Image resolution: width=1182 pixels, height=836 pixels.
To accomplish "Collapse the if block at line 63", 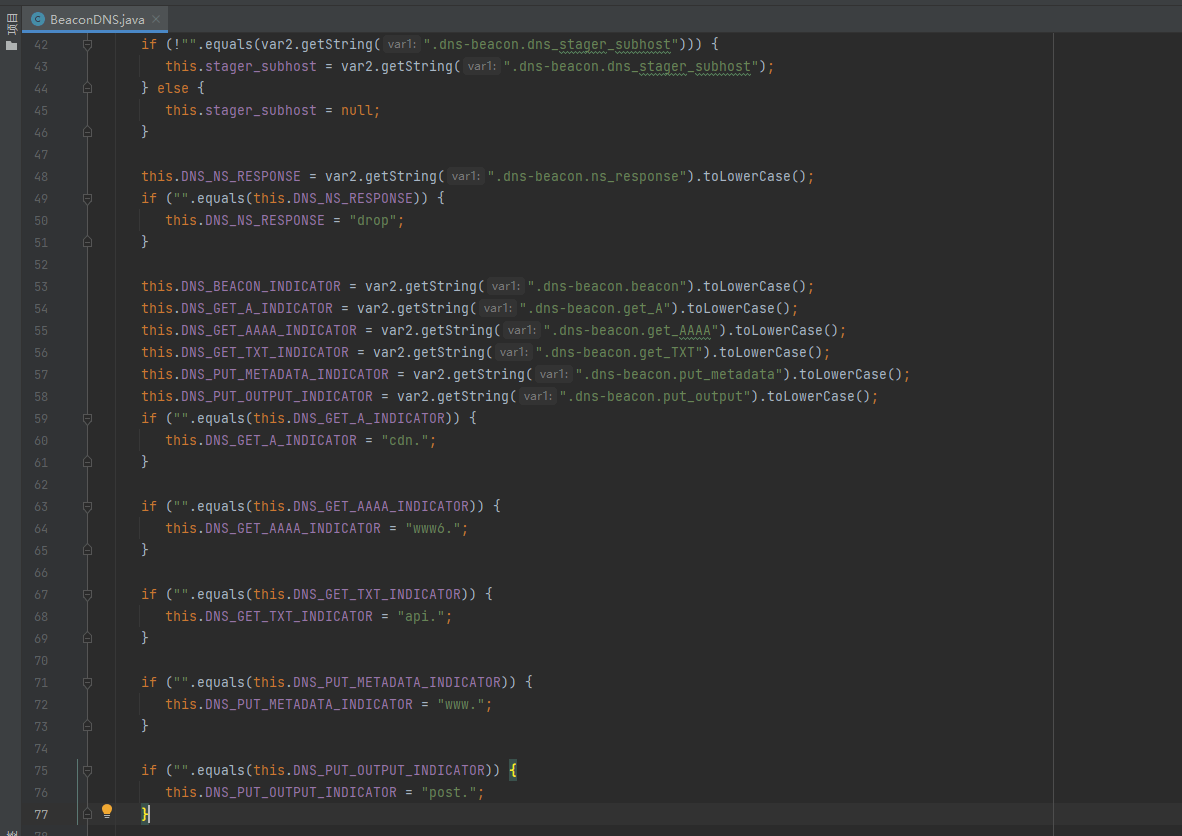I will (87, 507).
